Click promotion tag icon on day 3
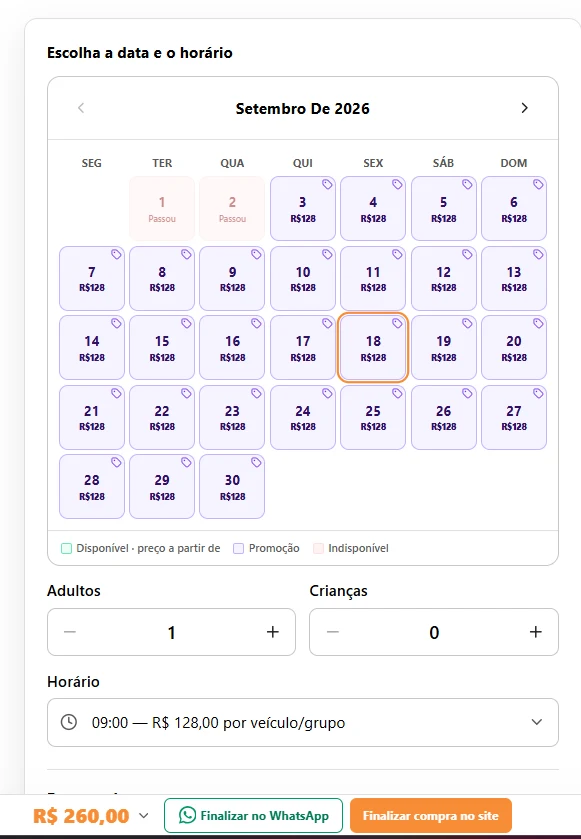 pos(327,185)
